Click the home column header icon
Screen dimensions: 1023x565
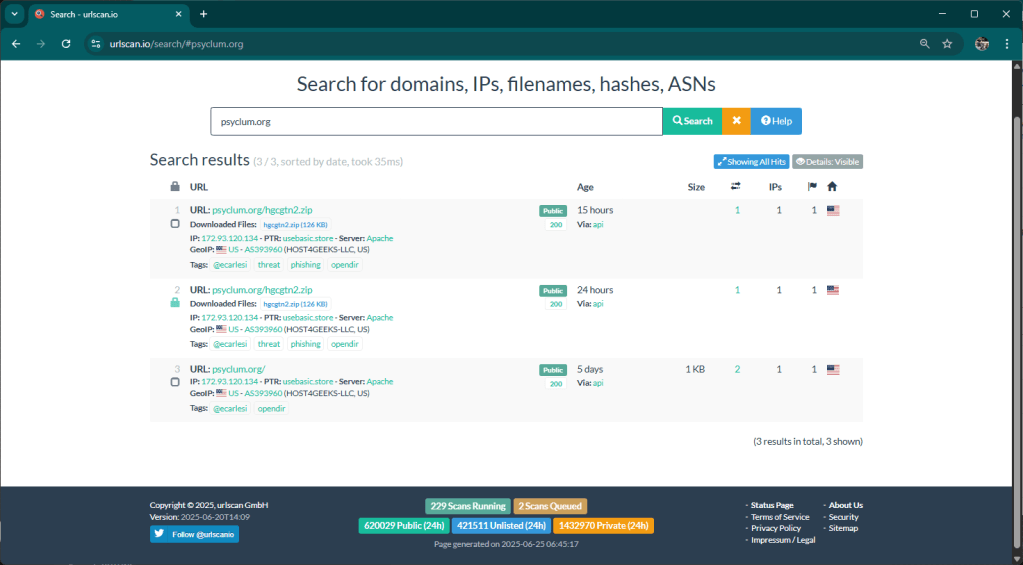click(x=832, y=187)
